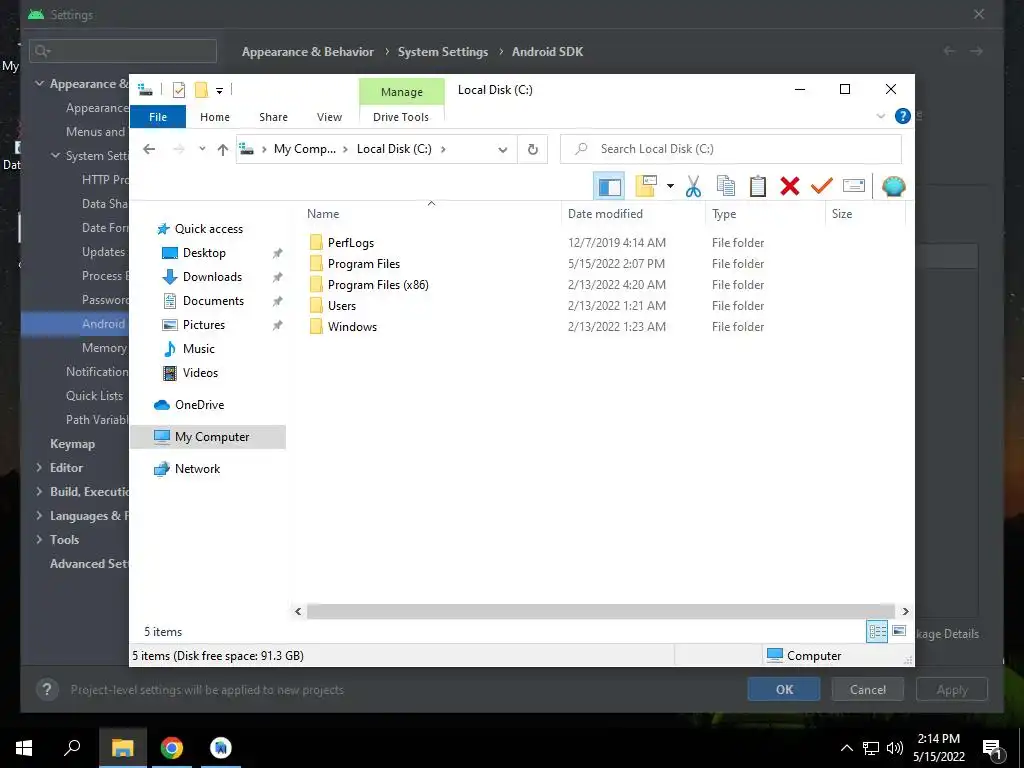Go up one folder level arrow

(223, 150)
